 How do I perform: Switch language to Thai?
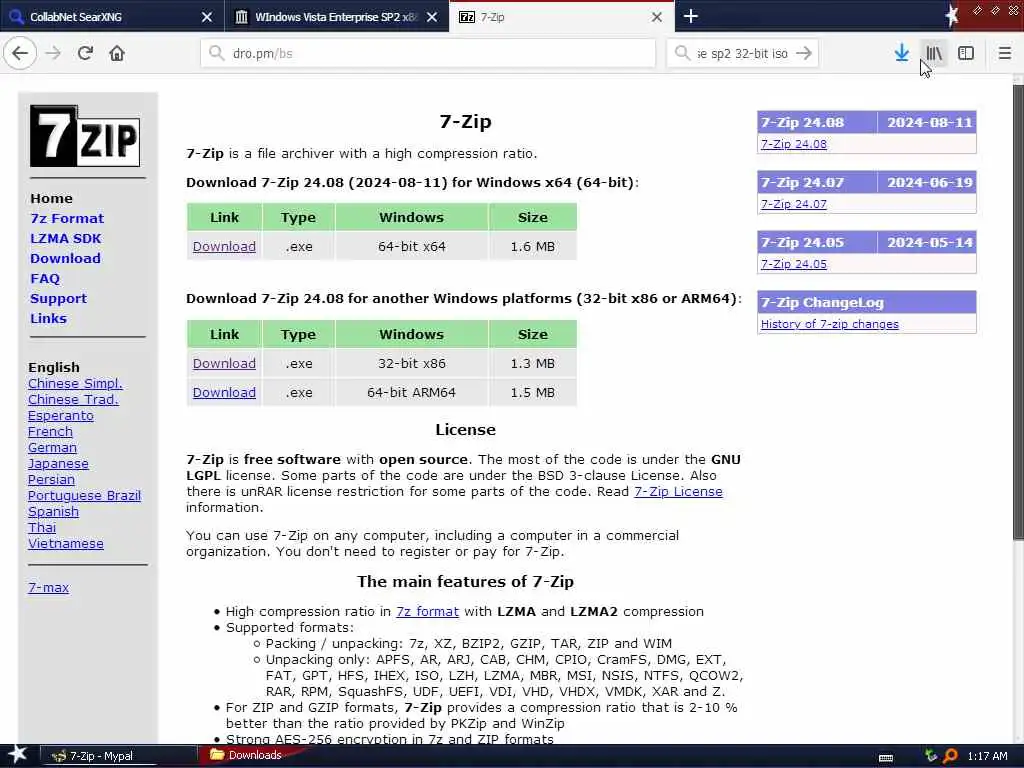42,527
